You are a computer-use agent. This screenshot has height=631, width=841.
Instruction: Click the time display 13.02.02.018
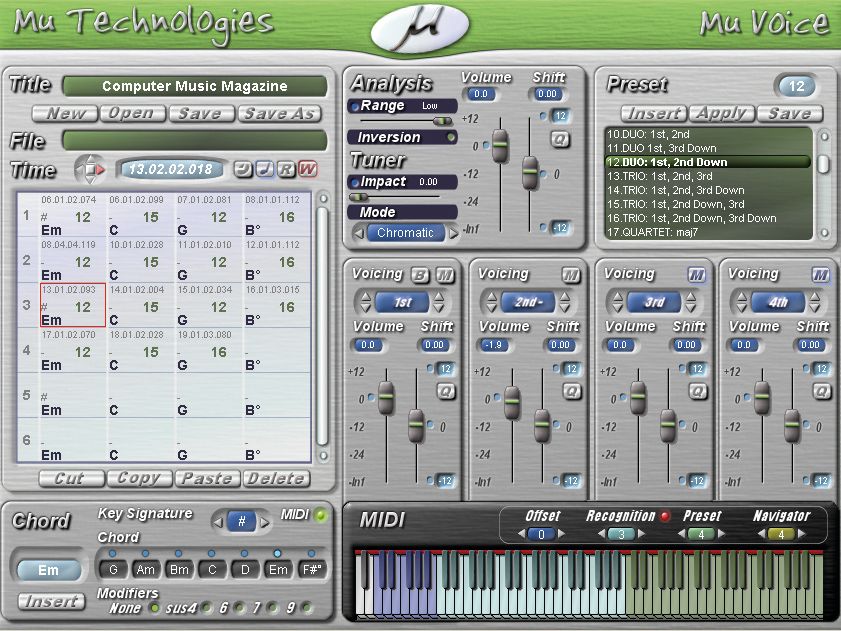pyautogui.click(x=171, y=170)
